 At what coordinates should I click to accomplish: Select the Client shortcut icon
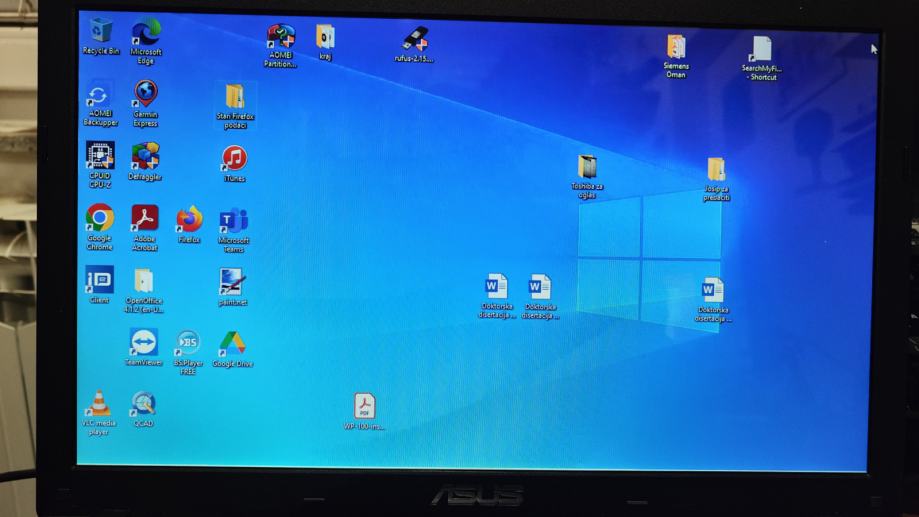click(100, 284)
